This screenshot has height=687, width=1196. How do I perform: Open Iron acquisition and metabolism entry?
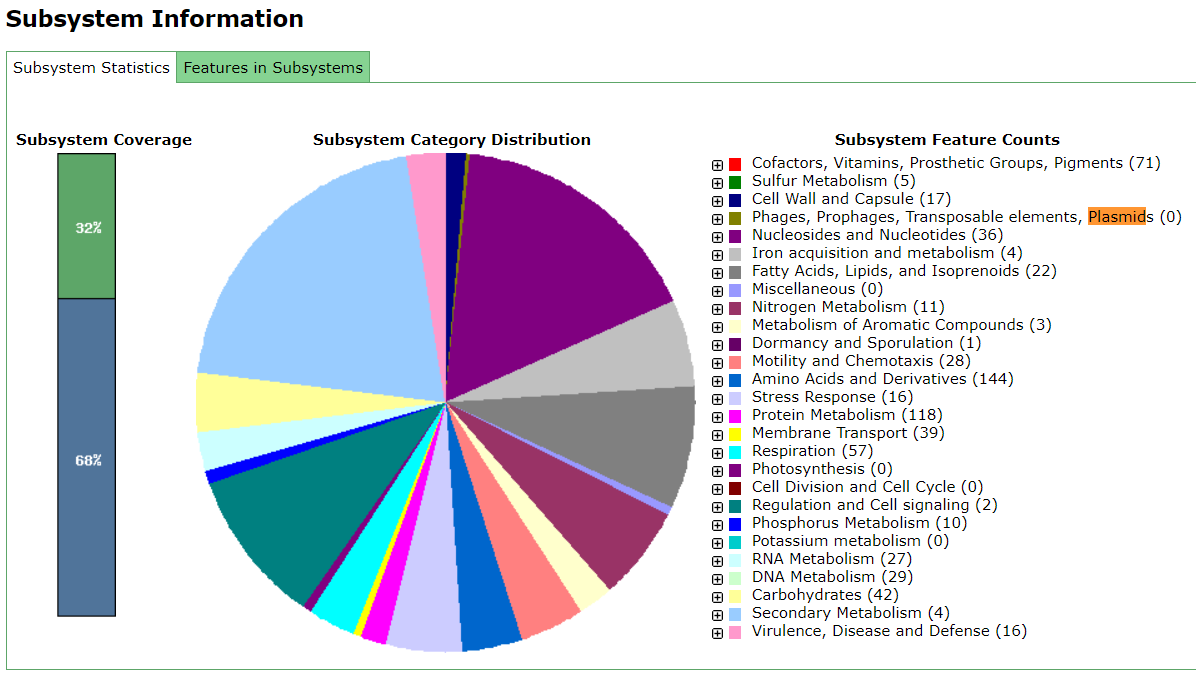point(887,253)
